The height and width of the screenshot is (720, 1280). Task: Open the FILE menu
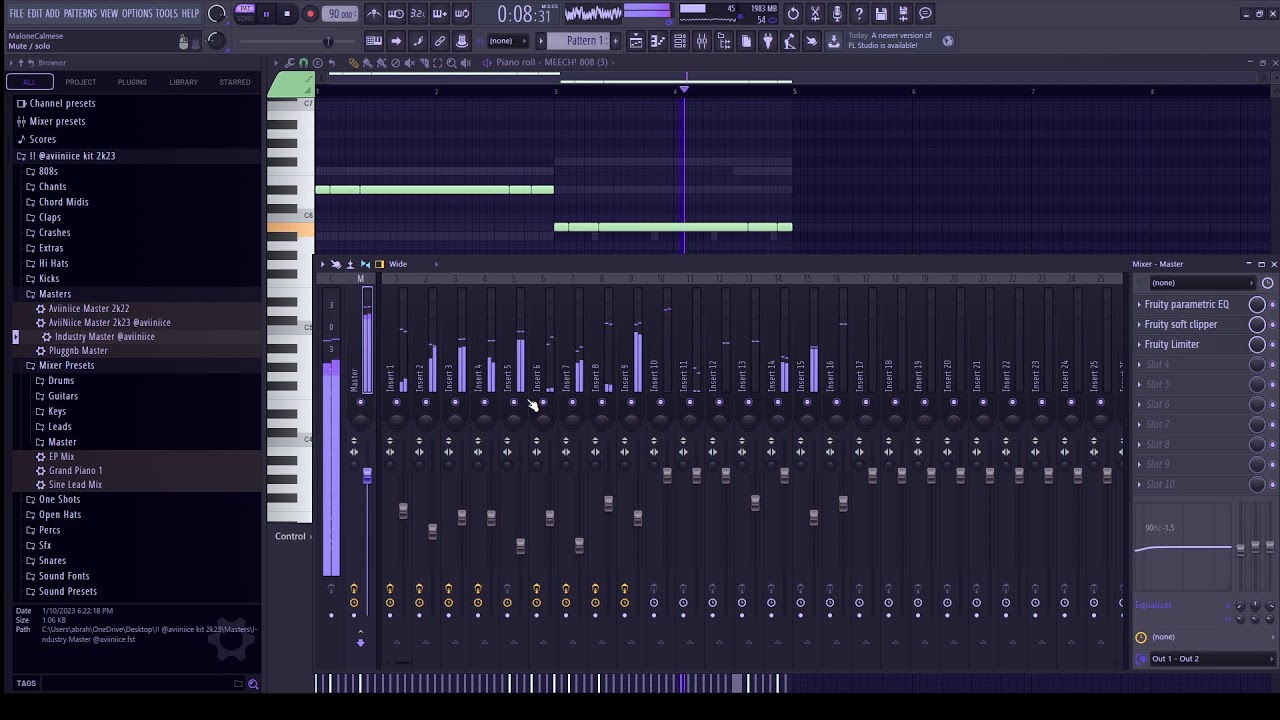tap(16, 14)
